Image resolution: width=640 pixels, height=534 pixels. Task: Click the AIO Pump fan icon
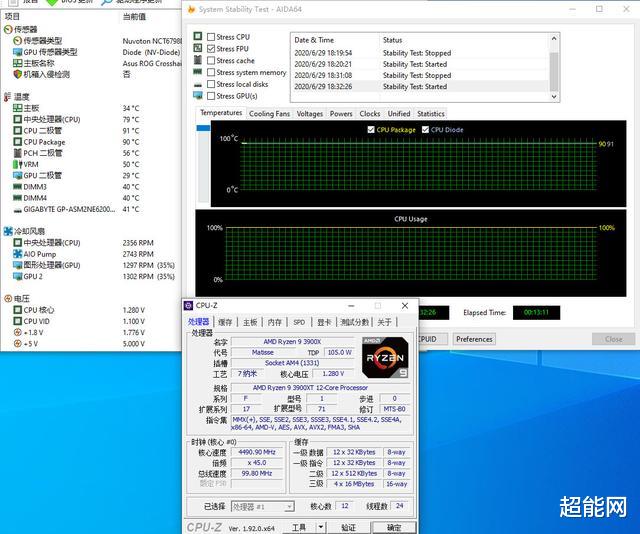tap(18, 254)
